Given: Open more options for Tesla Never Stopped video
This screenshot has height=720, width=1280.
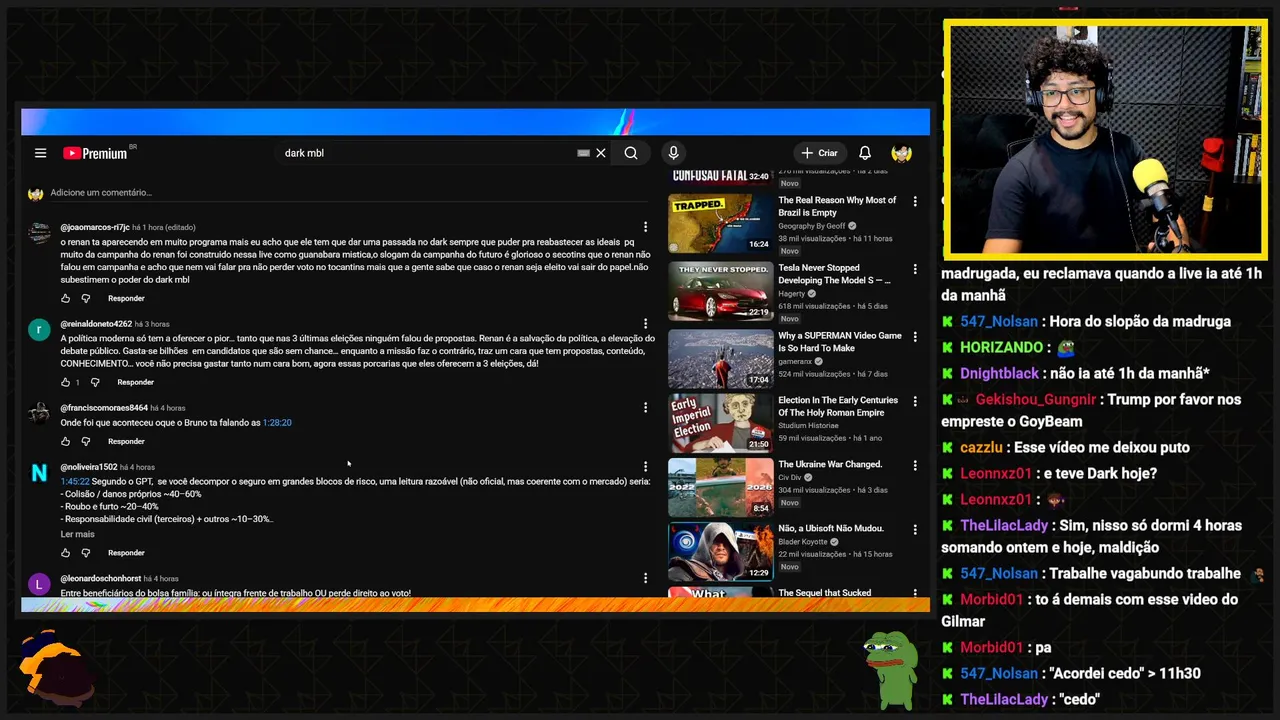Looking at the screenshot, I should point(915,269).
